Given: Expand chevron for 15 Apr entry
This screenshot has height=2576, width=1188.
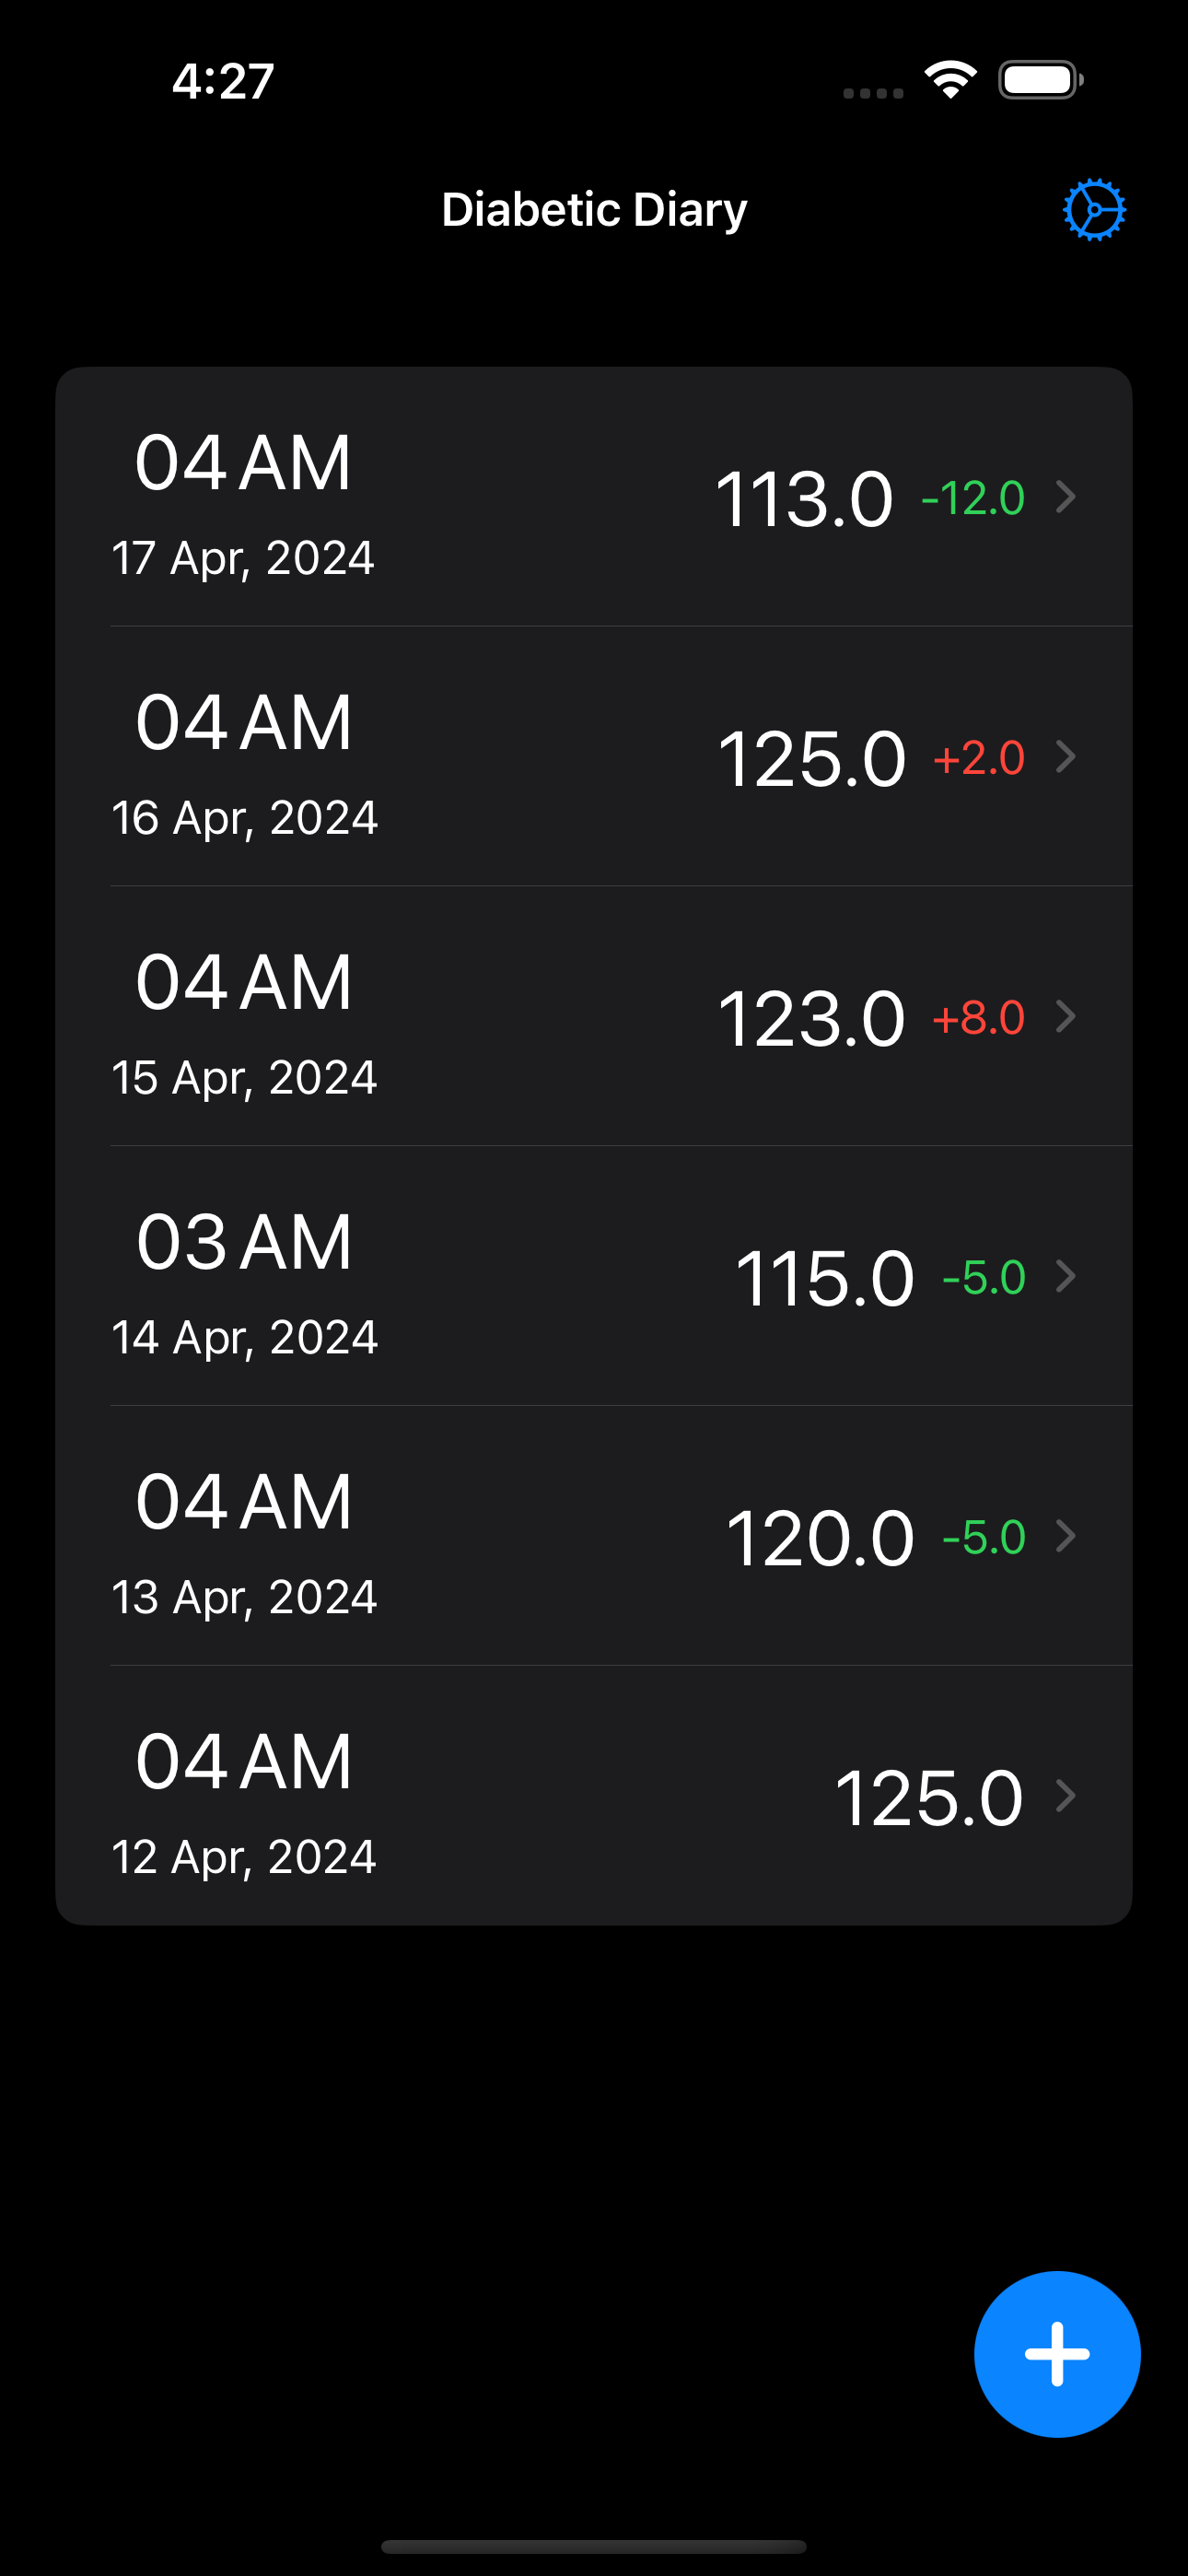Looking at the screenshot, I should tap(1066, 1017).
